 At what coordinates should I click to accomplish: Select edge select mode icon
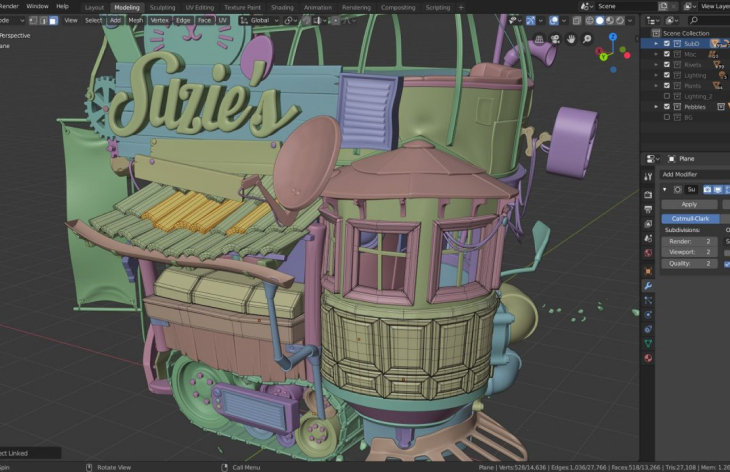(x=43, y=20)
